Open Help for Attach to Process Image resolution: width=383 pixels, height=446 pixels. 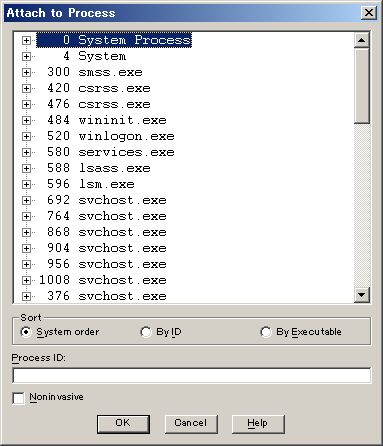pyautogui.click(x=258, y=424)
